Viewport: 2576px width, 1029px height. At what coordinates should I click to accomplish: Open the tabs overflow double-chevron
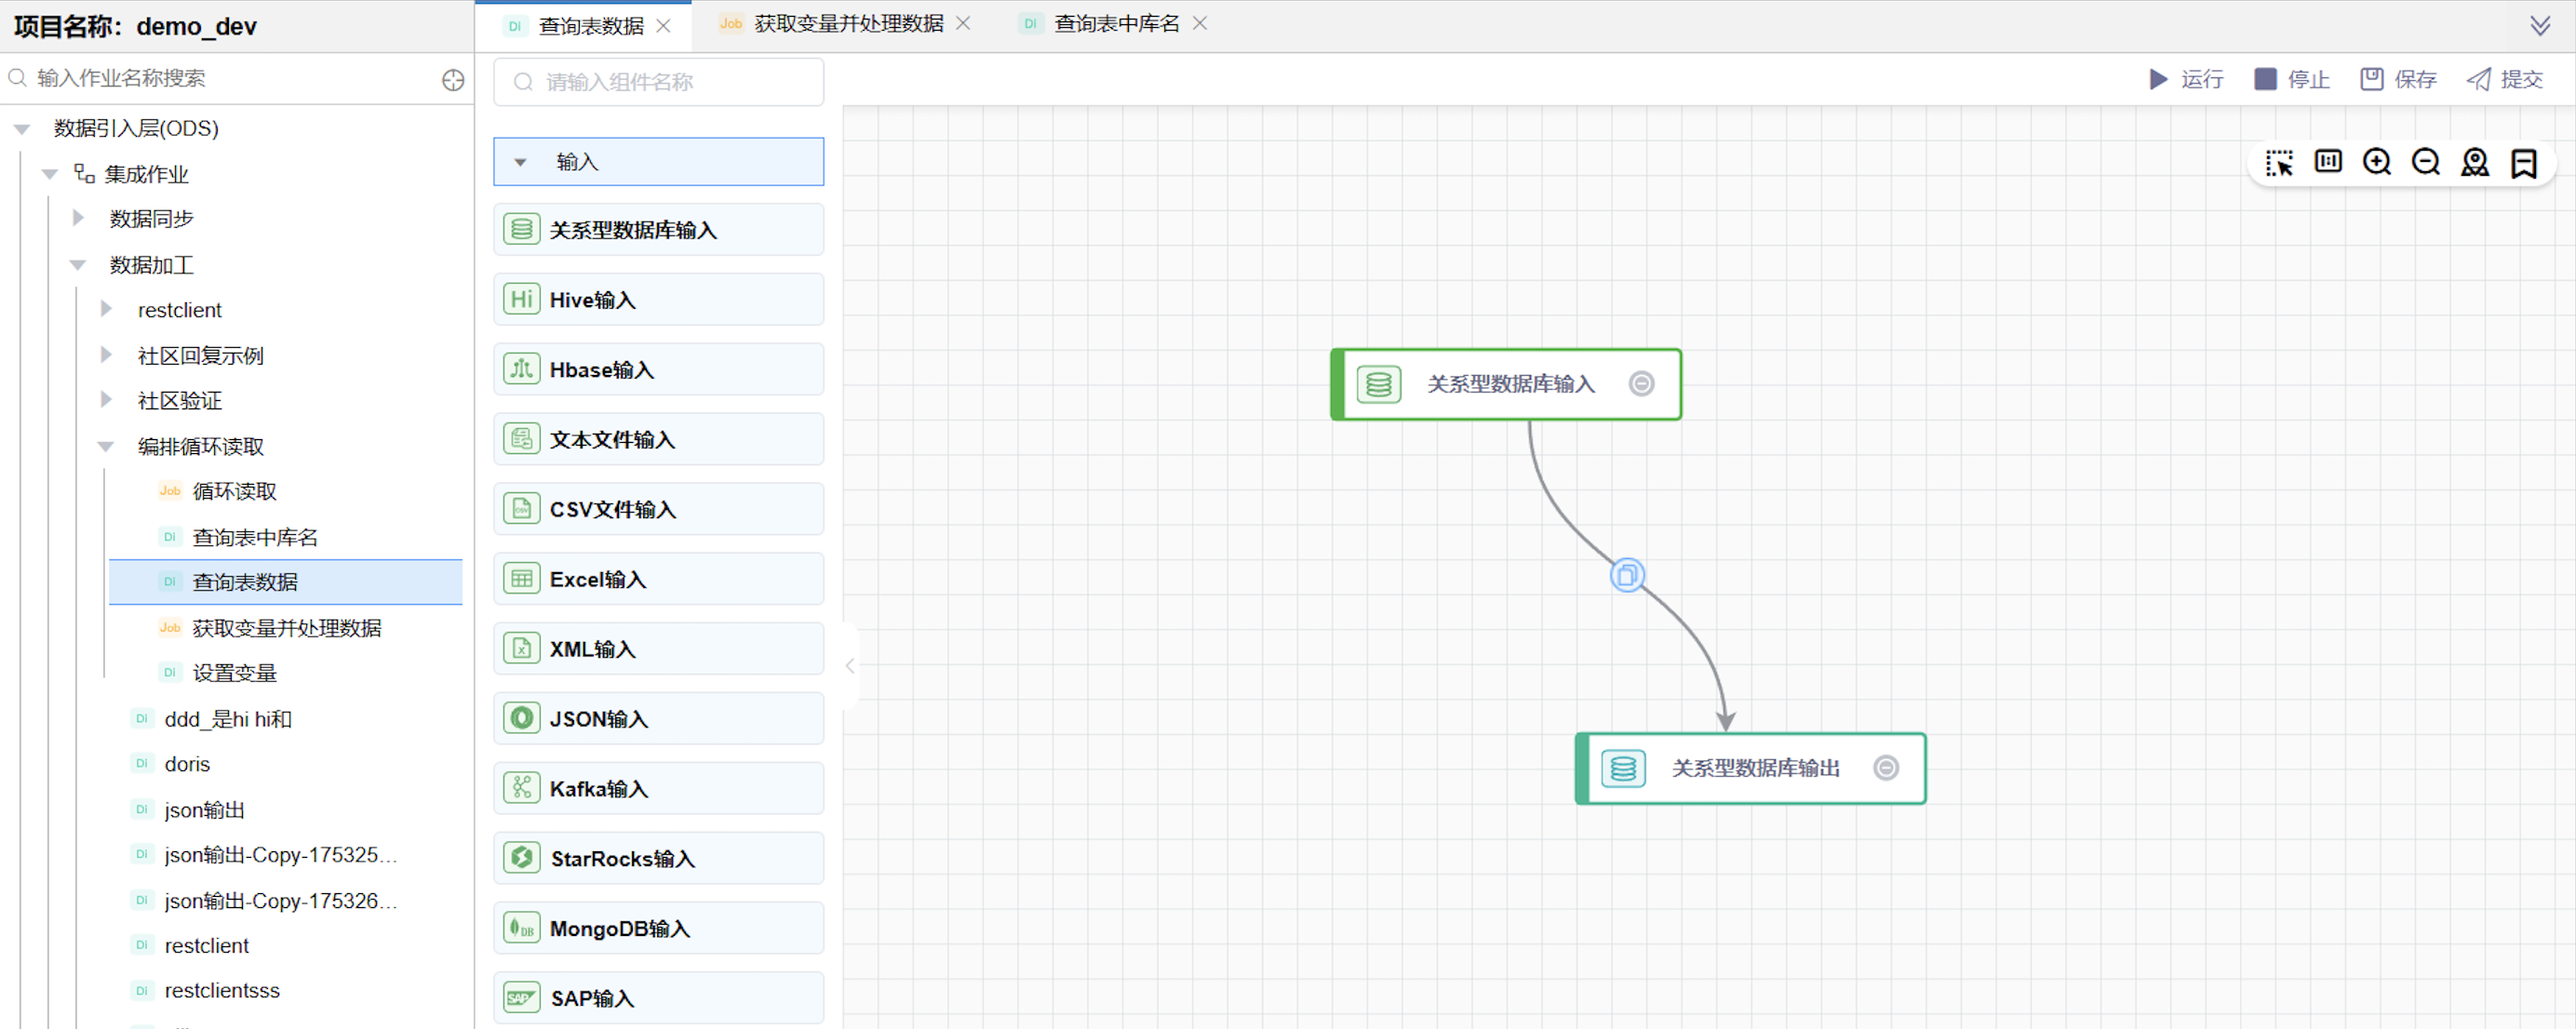click(2540, 26)
